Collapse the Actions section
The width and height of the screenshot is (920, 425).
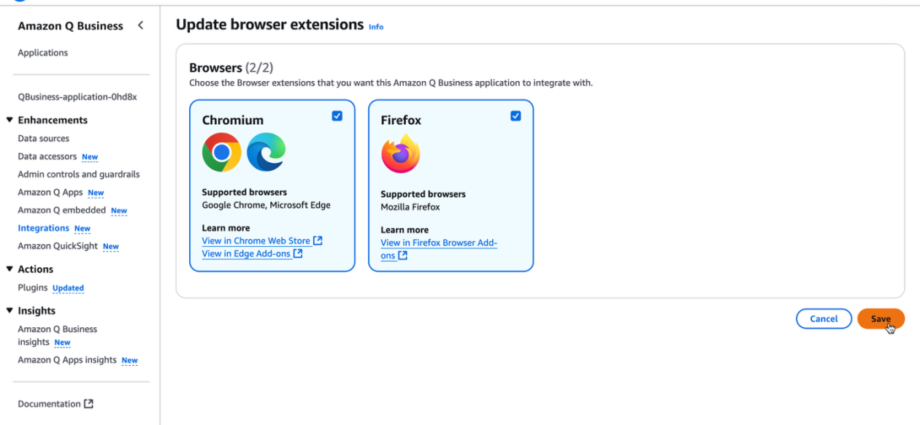tap(10, 269)
